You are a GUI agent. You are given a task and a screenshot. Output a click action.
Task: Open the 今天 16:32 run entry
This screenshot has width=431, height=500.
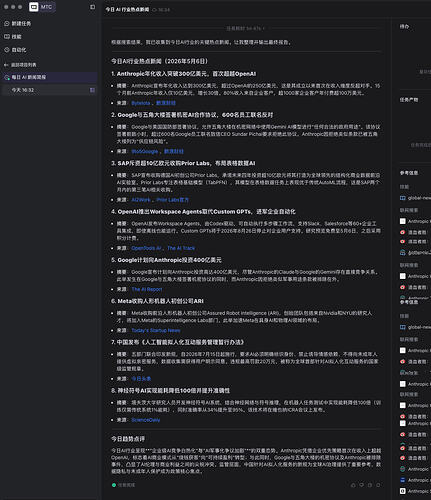(49, 90)
